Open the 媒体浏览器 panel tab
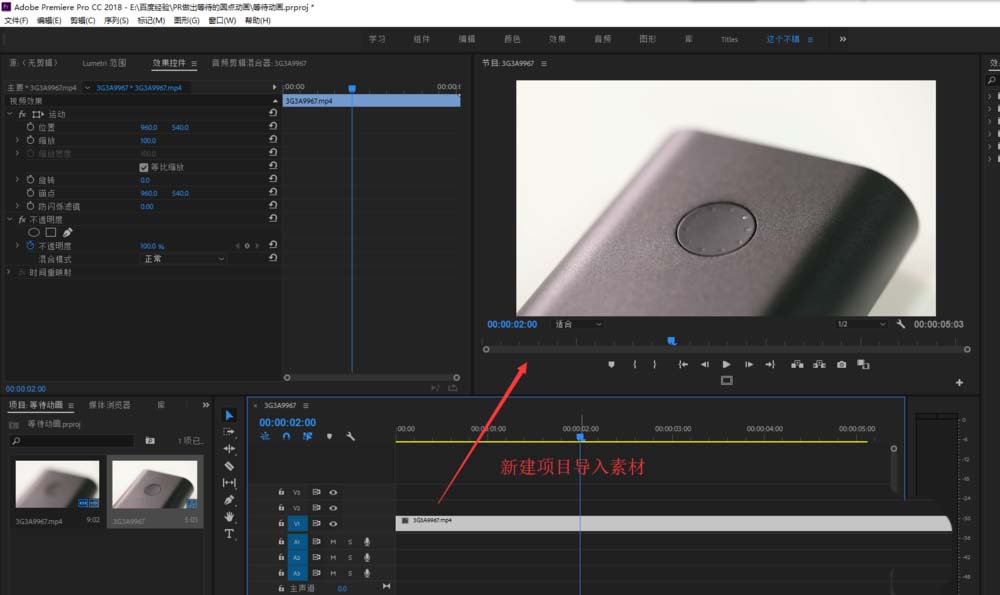Viewport: 1000px width, 595px height. coord(109,405)
